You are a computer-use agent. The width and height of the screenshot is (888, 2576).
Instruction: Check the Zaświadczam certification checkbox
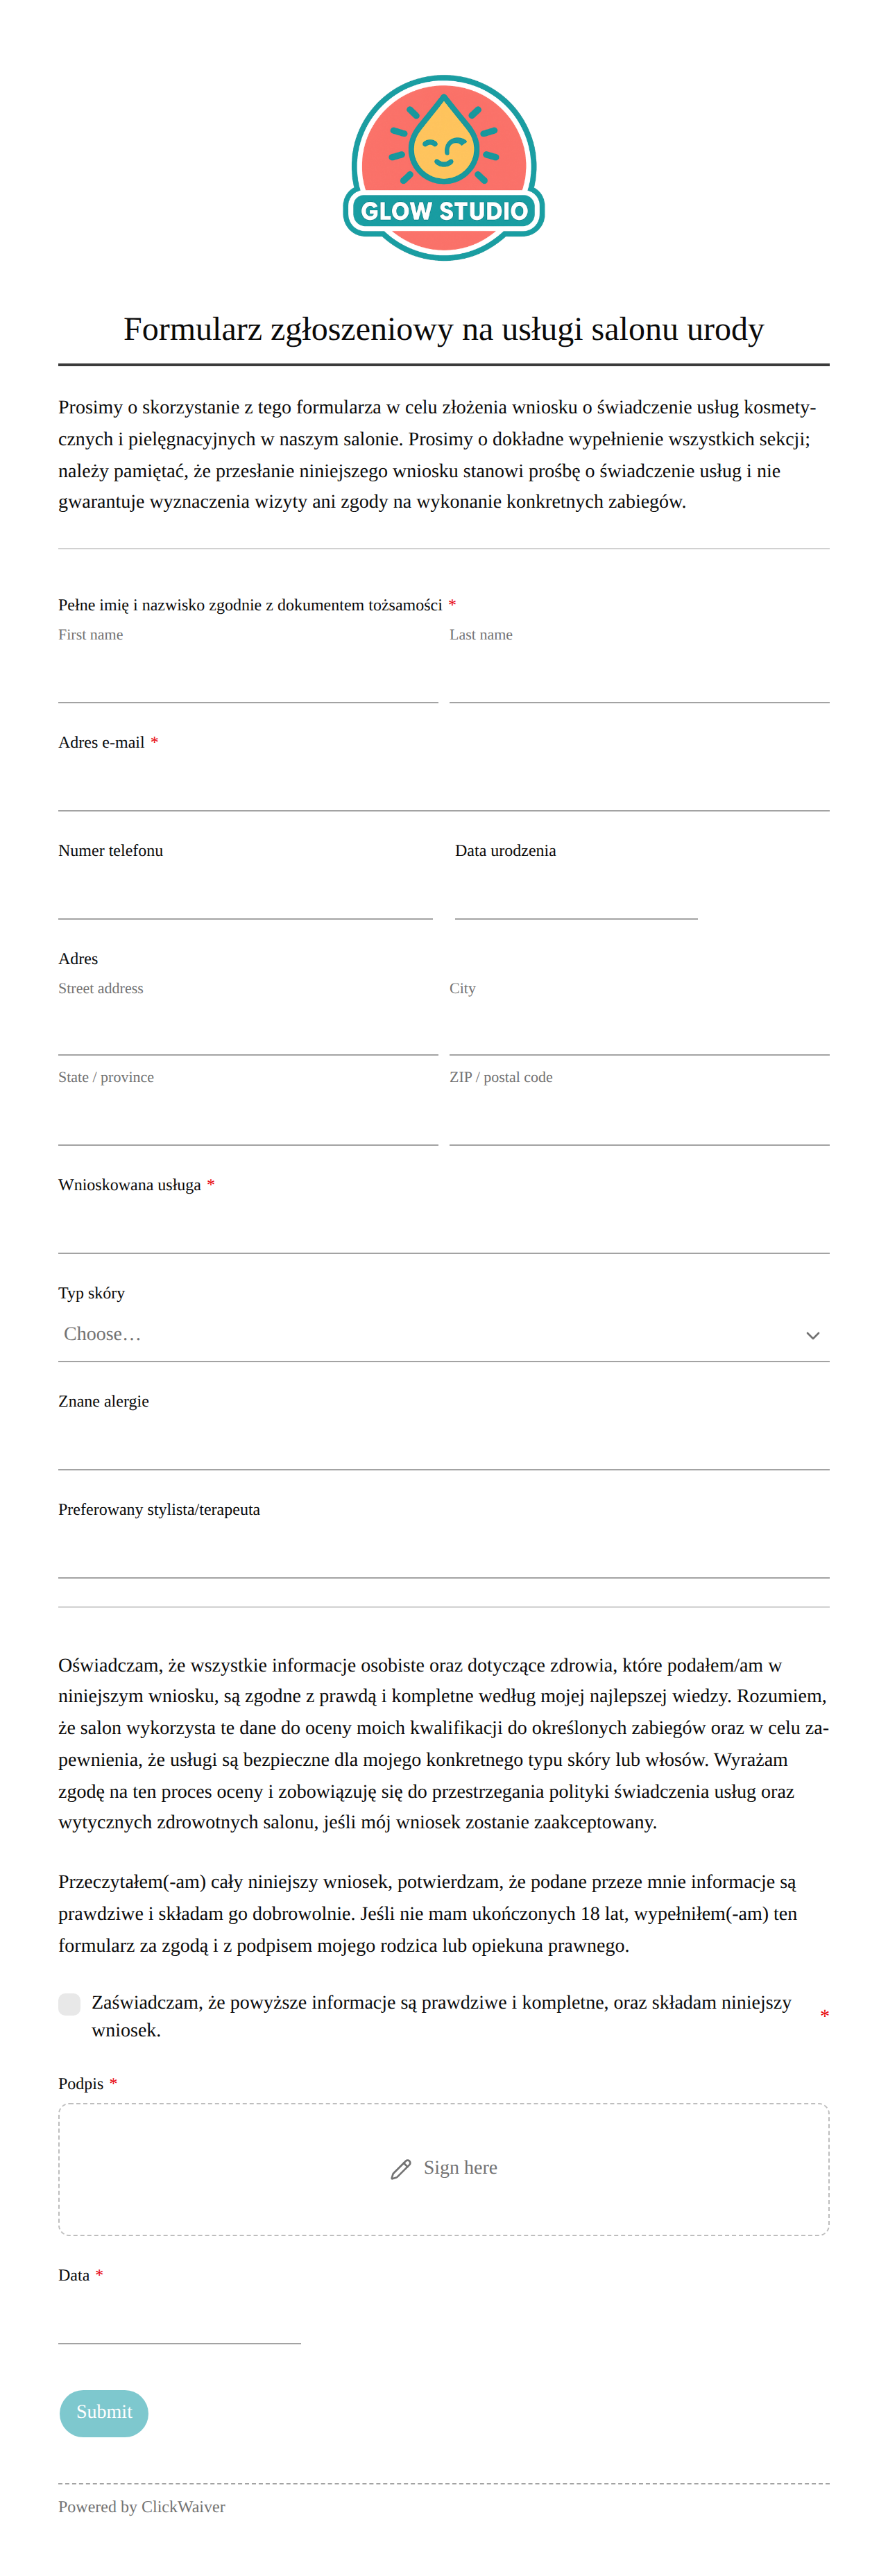pos(69,2004)
